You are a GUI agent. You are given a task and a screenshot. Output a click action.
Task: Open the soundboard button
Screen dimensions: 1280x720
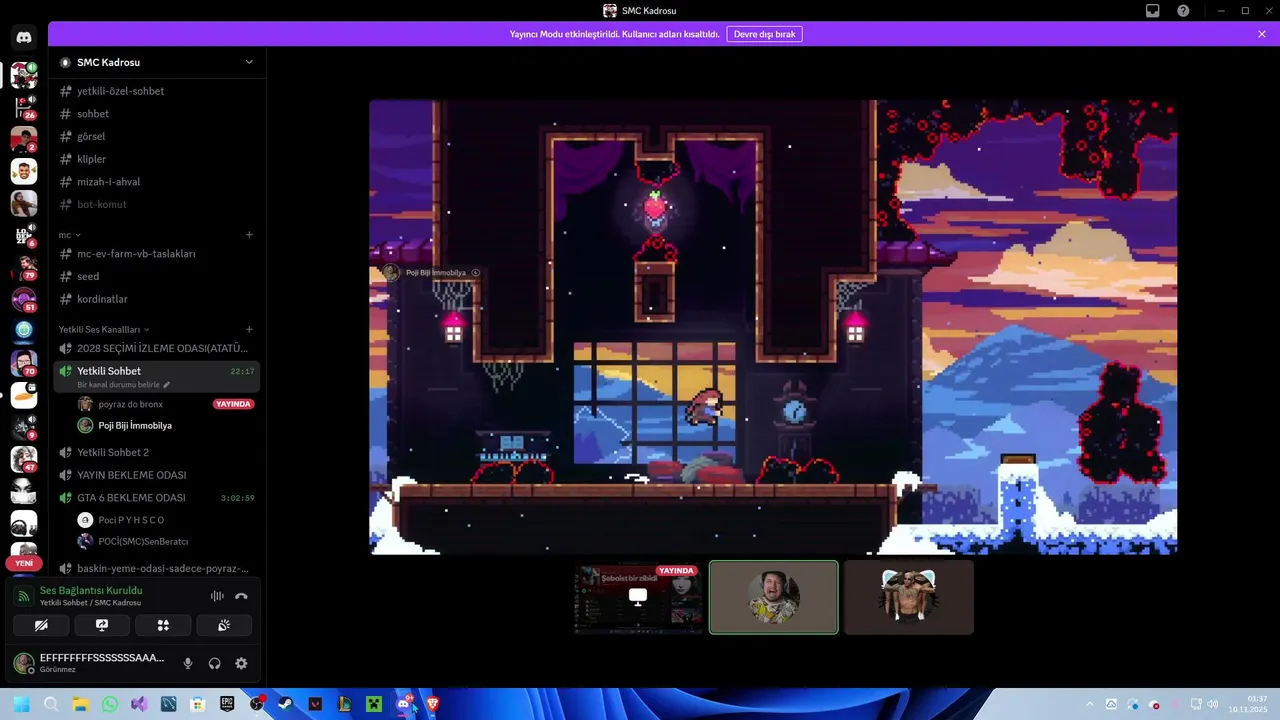(224, 626)
